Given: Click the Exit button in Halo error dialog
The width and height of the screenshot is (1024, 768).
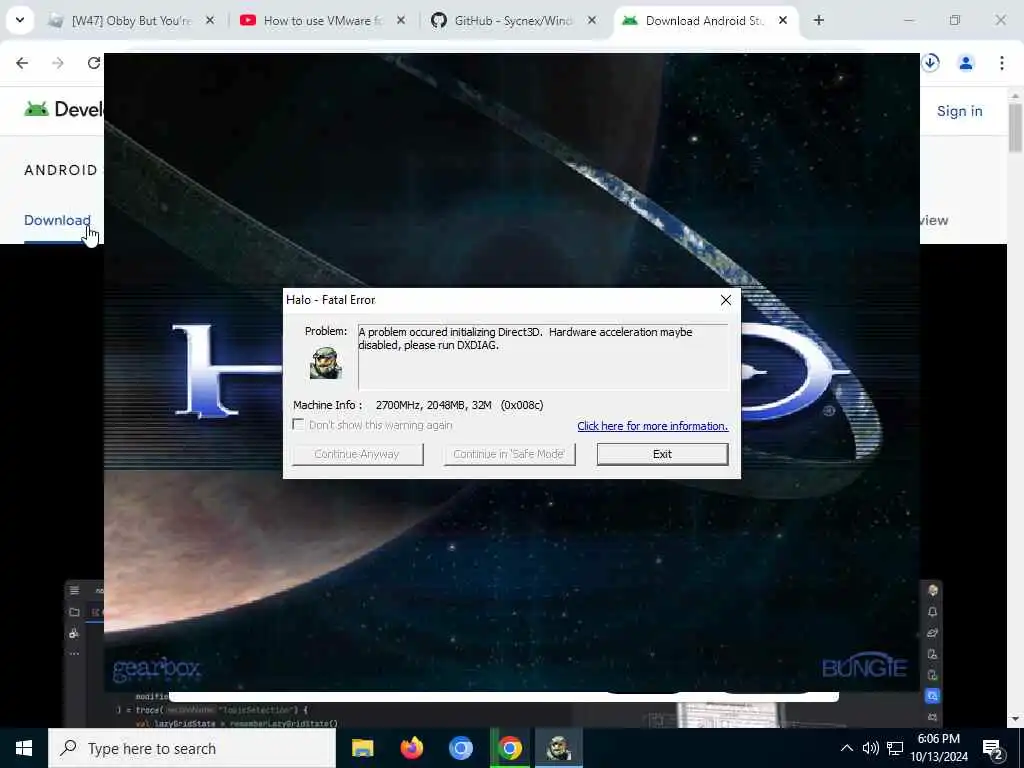Looking at the screenshot, I should (x=662, y=454).
